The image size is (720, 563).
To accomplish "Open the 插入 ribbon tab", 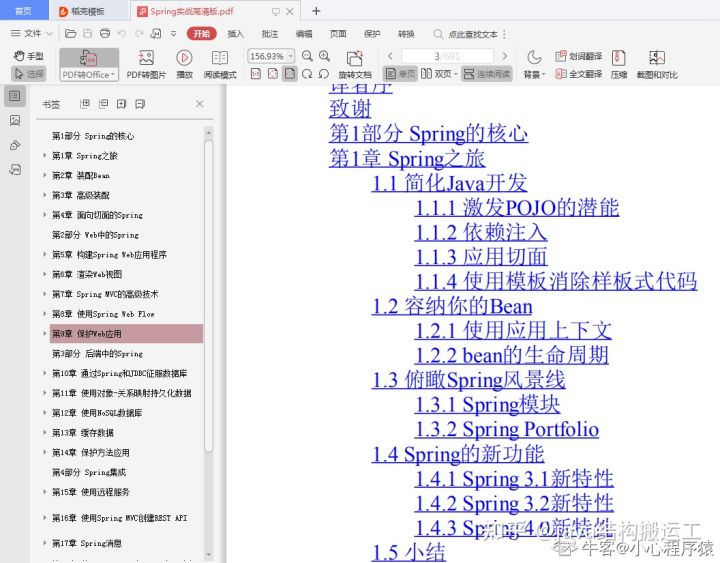I will pos(235,34).
